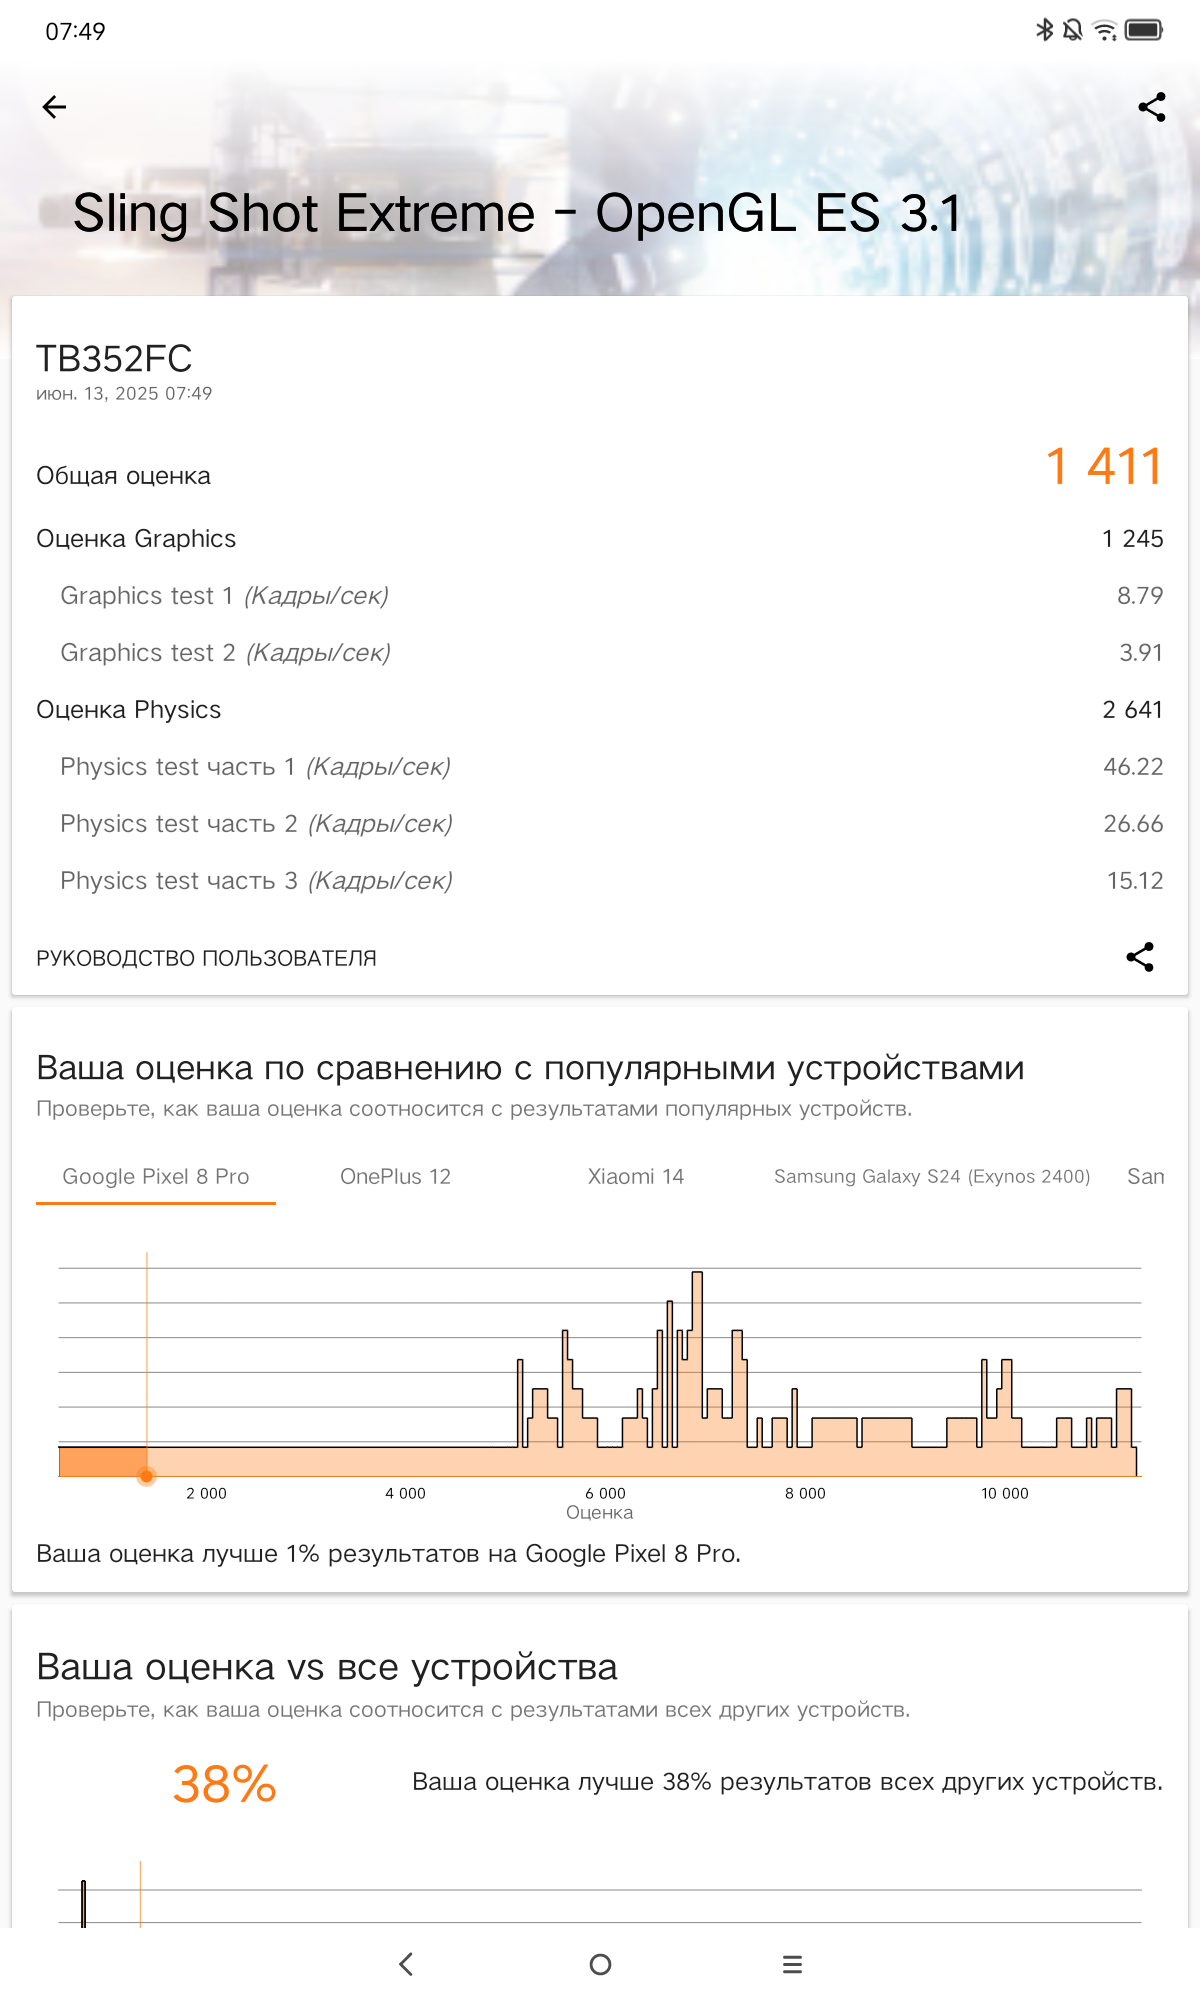The image size is (1200, 2000).
Task: Select the Google Pixel 8 Pro tab
Action: click(156, 1177)
